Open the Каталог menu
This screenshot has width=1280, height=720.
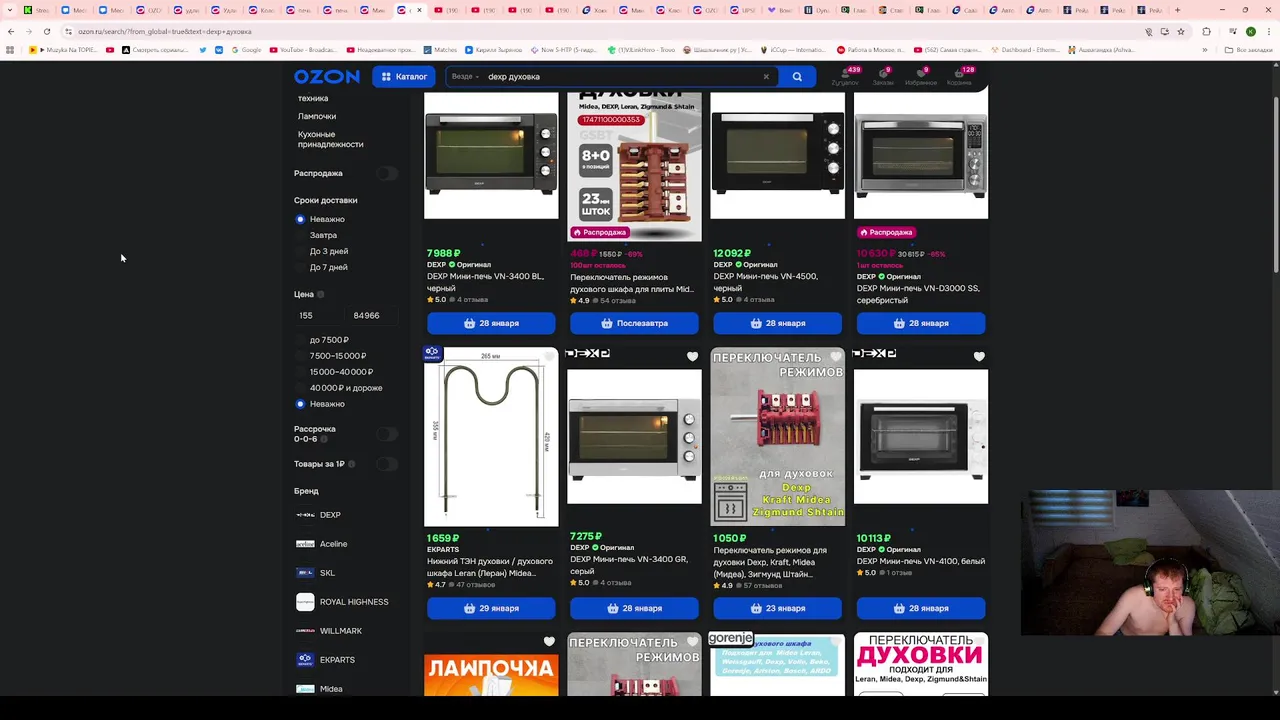point(404,77)
